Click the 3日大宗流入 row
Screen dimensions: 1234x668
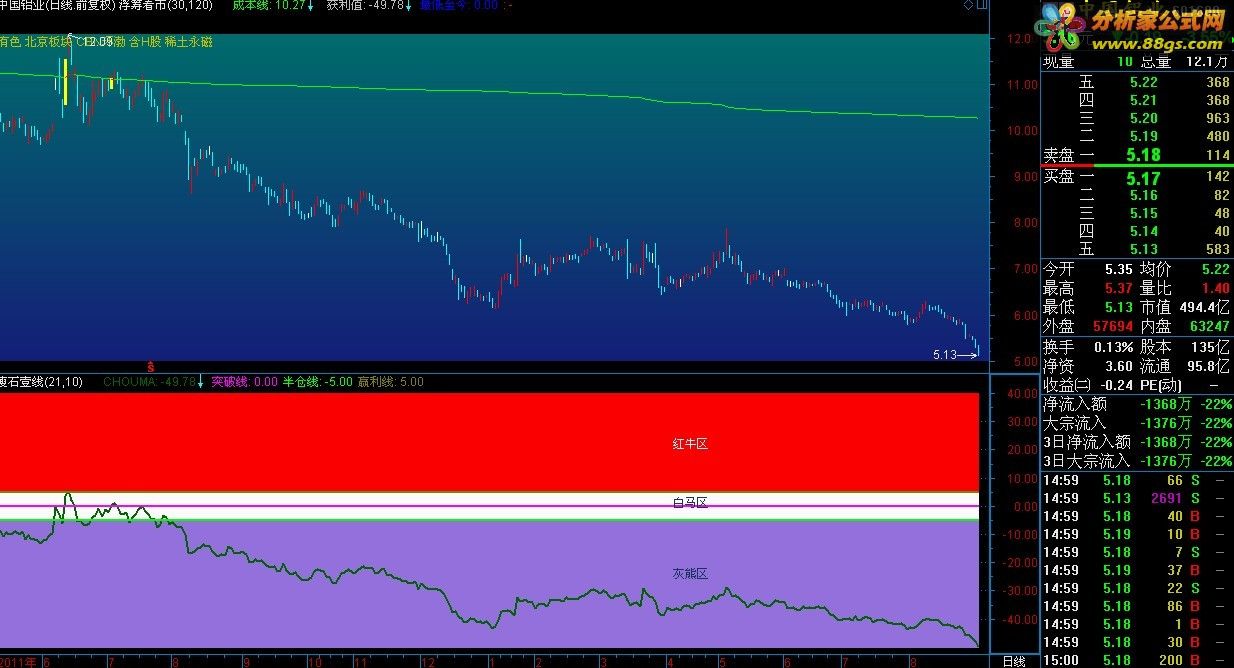point(1137,461)
